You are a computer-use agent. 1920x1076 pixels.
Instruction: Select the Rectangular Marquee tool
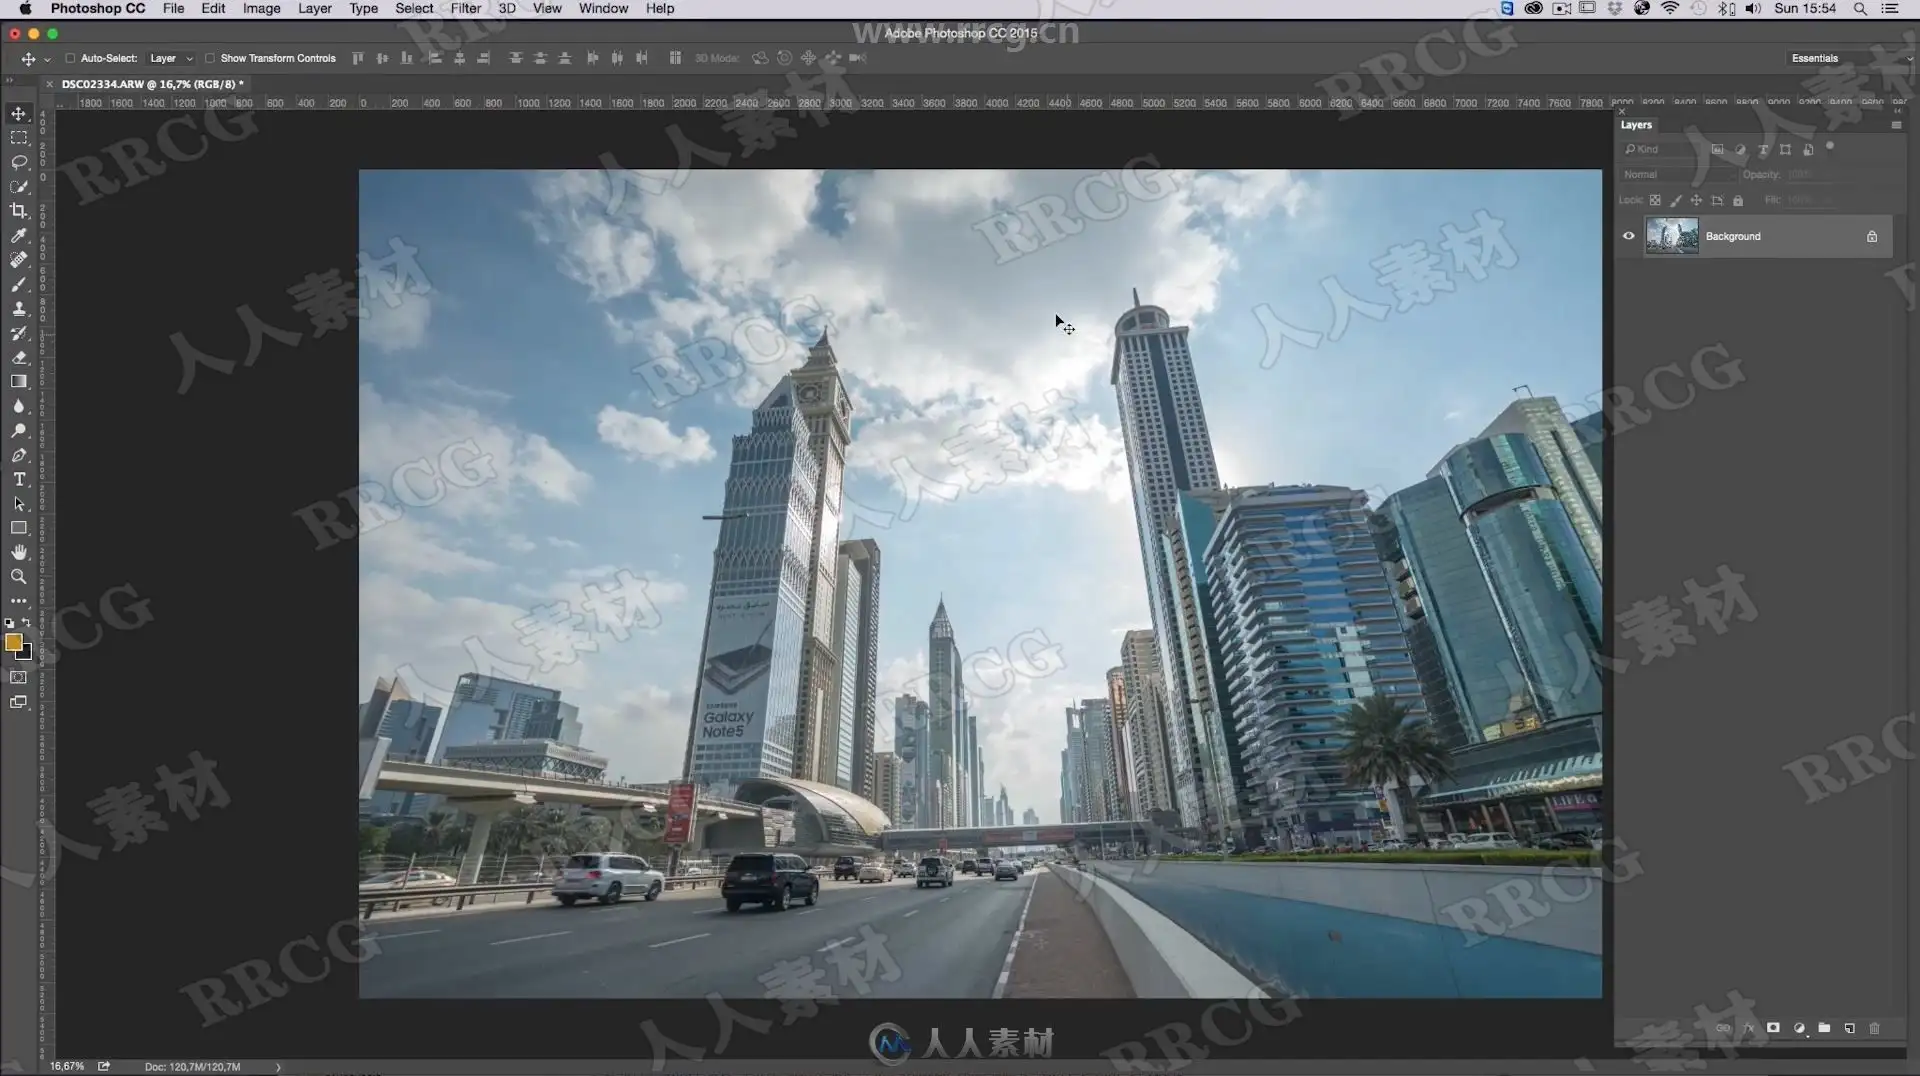click(18, 138)
